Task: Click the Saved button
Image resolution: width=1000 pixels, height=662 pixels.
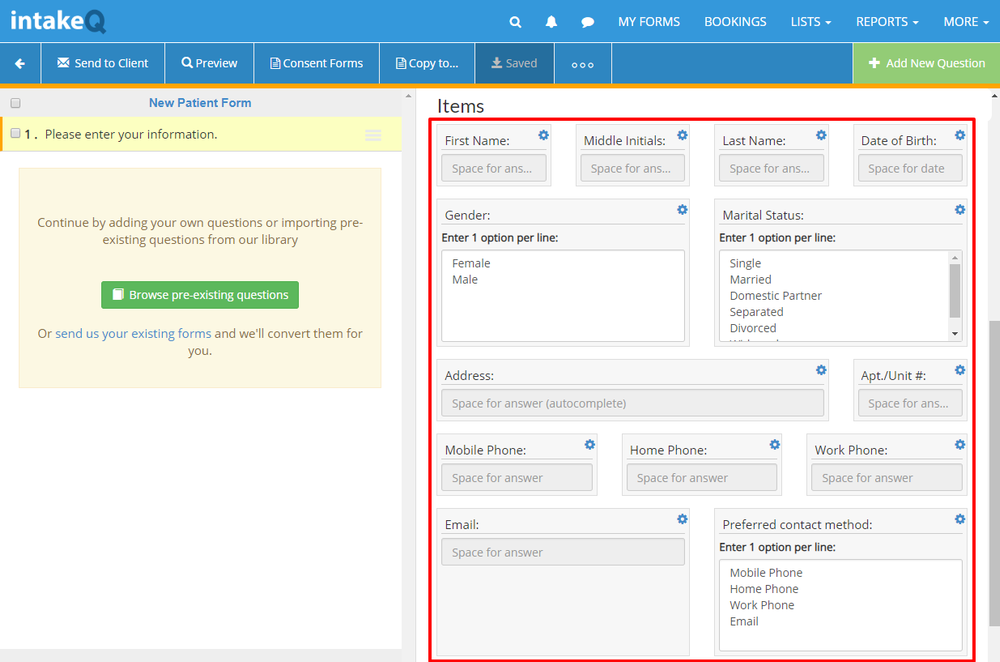Action: (515, 63)
